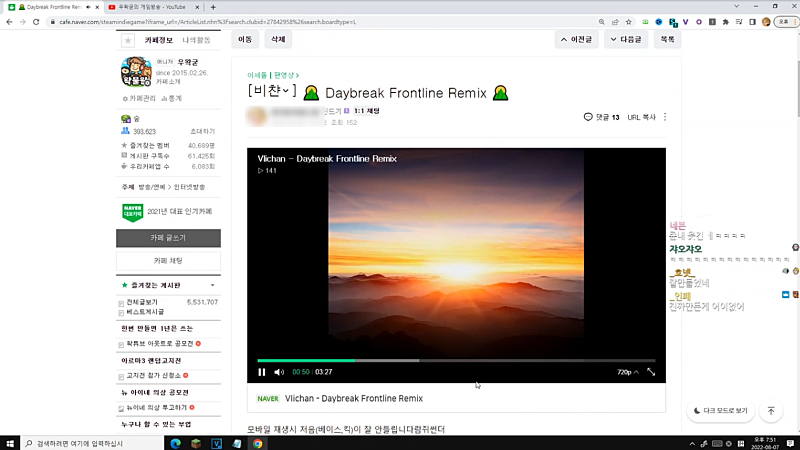The image size is (800, 450).
Task: Go to previous article with 이전글
Action: (577, 40)
